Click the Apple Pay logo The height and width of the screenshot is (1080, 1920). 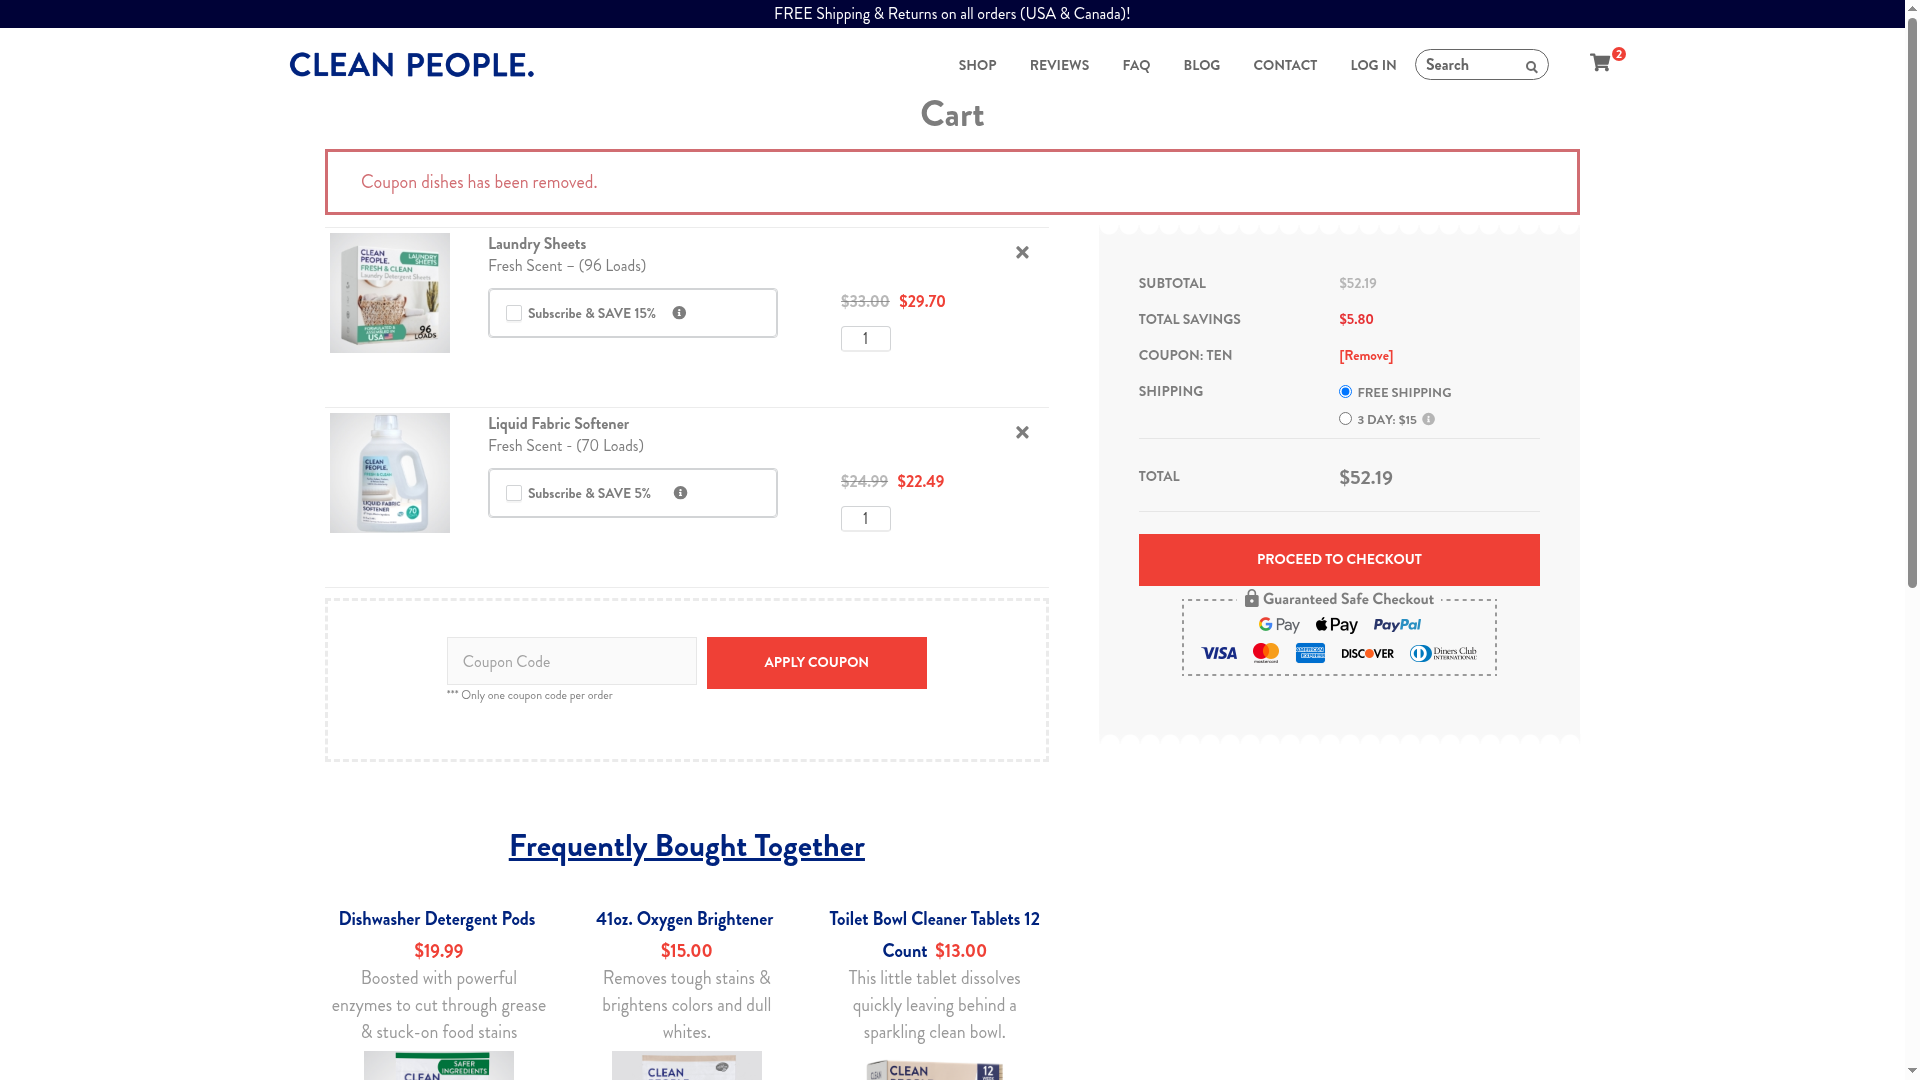click(x=1336, y=625)
